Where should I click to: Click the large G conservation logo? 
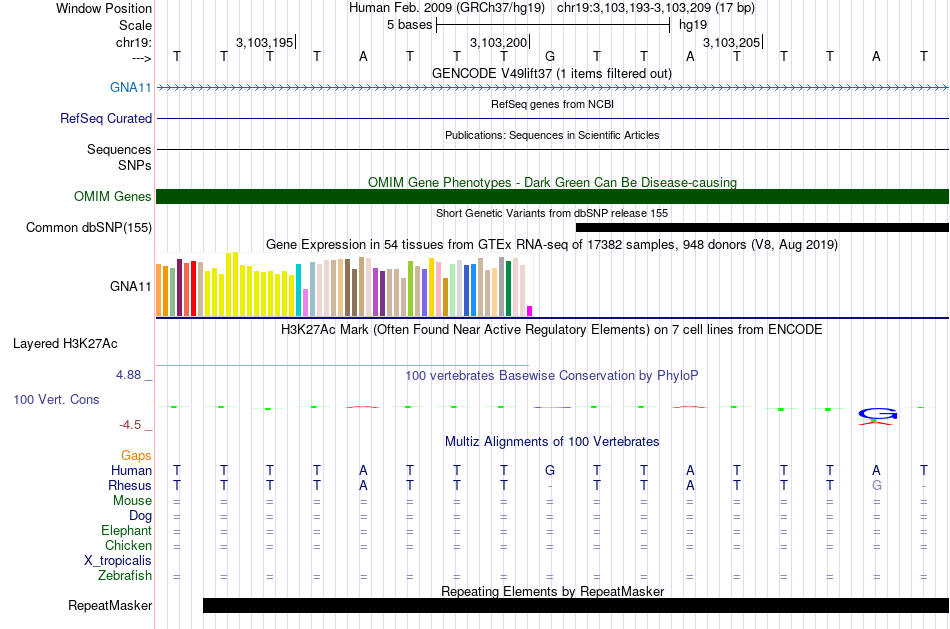pyautogui.click(x=877, y=415)
